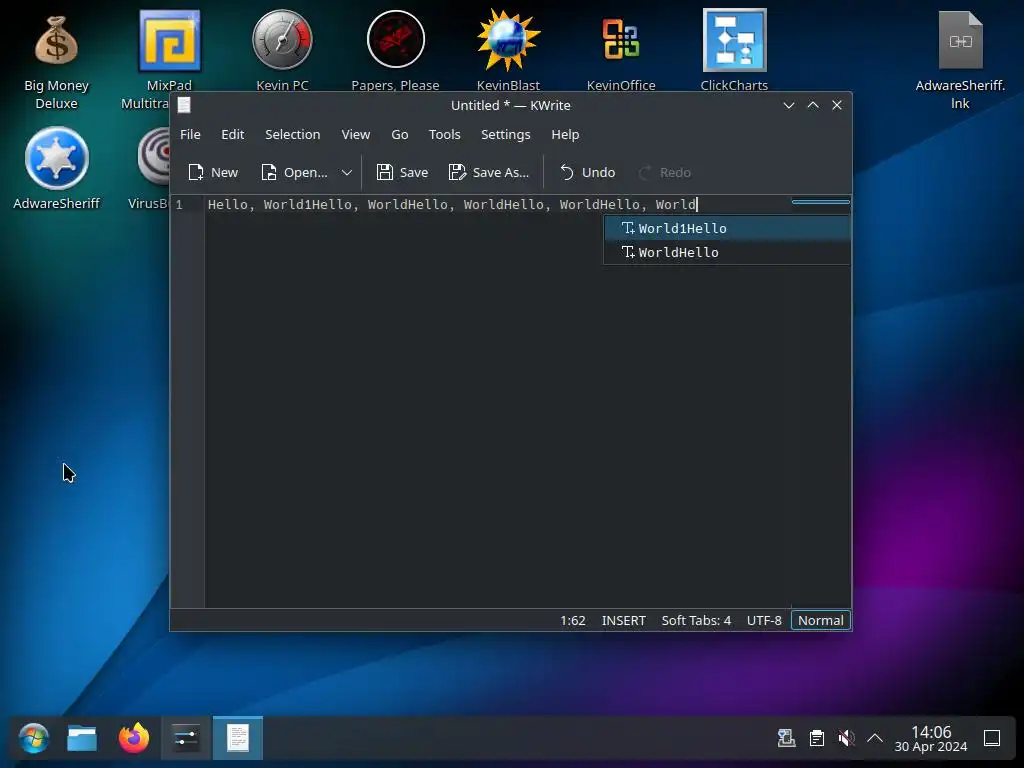Image resolution: width=1024 pixels, height=768 pixels.
Task: Click the Save As... toolbar button
Action: pos(488,172)
